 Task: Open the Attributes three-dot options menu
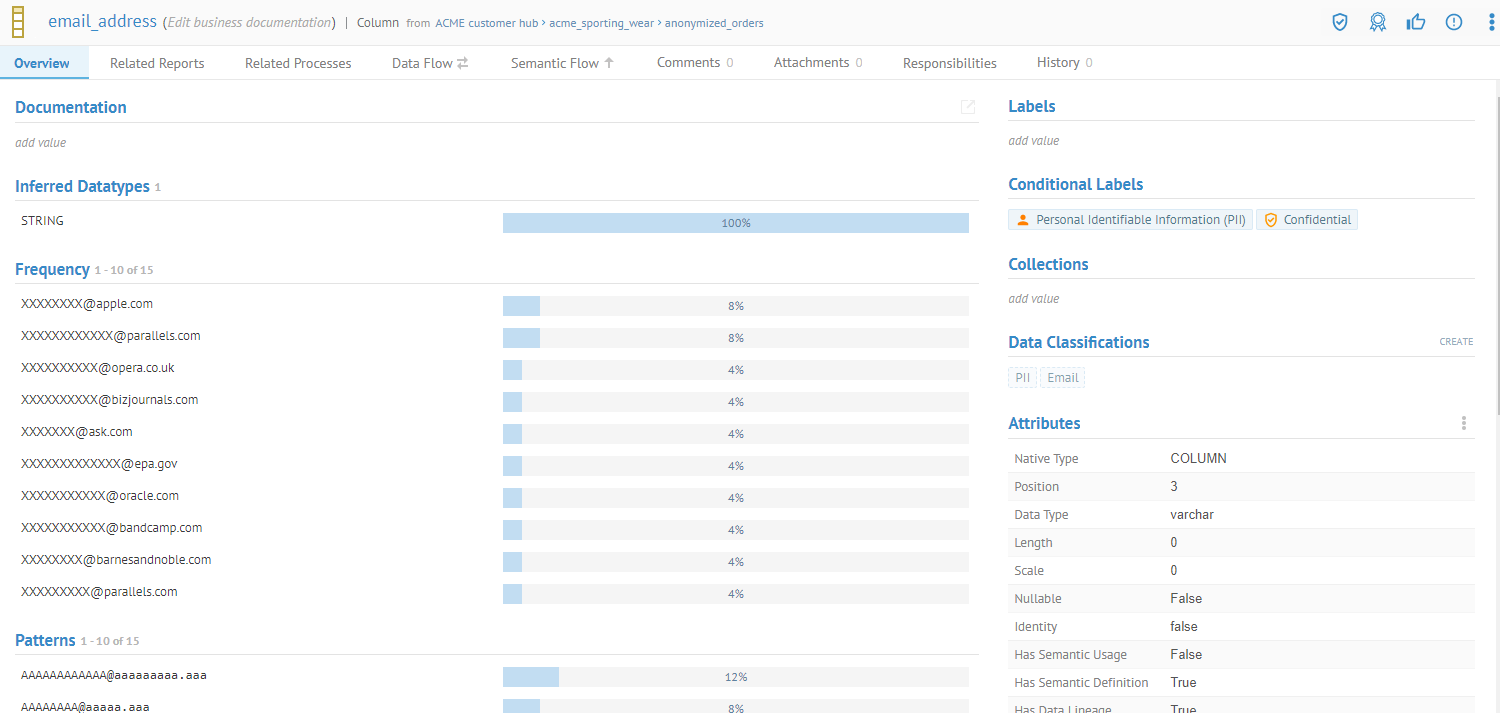coord(1463,423)
